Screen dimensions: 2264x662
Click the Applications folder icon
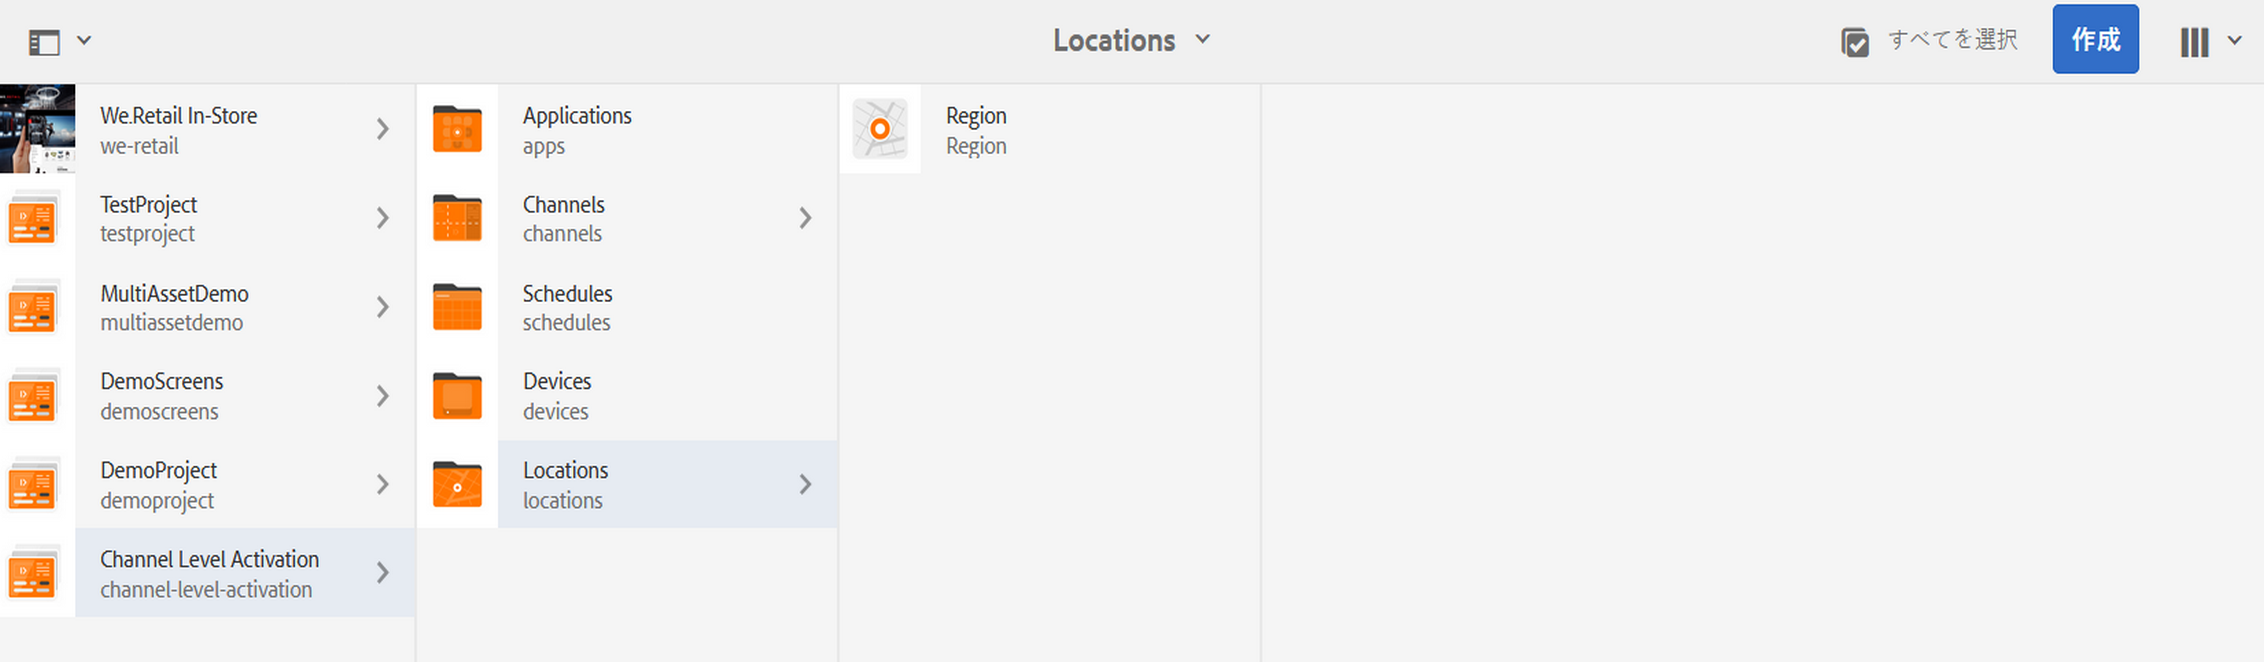pos(457,129)
